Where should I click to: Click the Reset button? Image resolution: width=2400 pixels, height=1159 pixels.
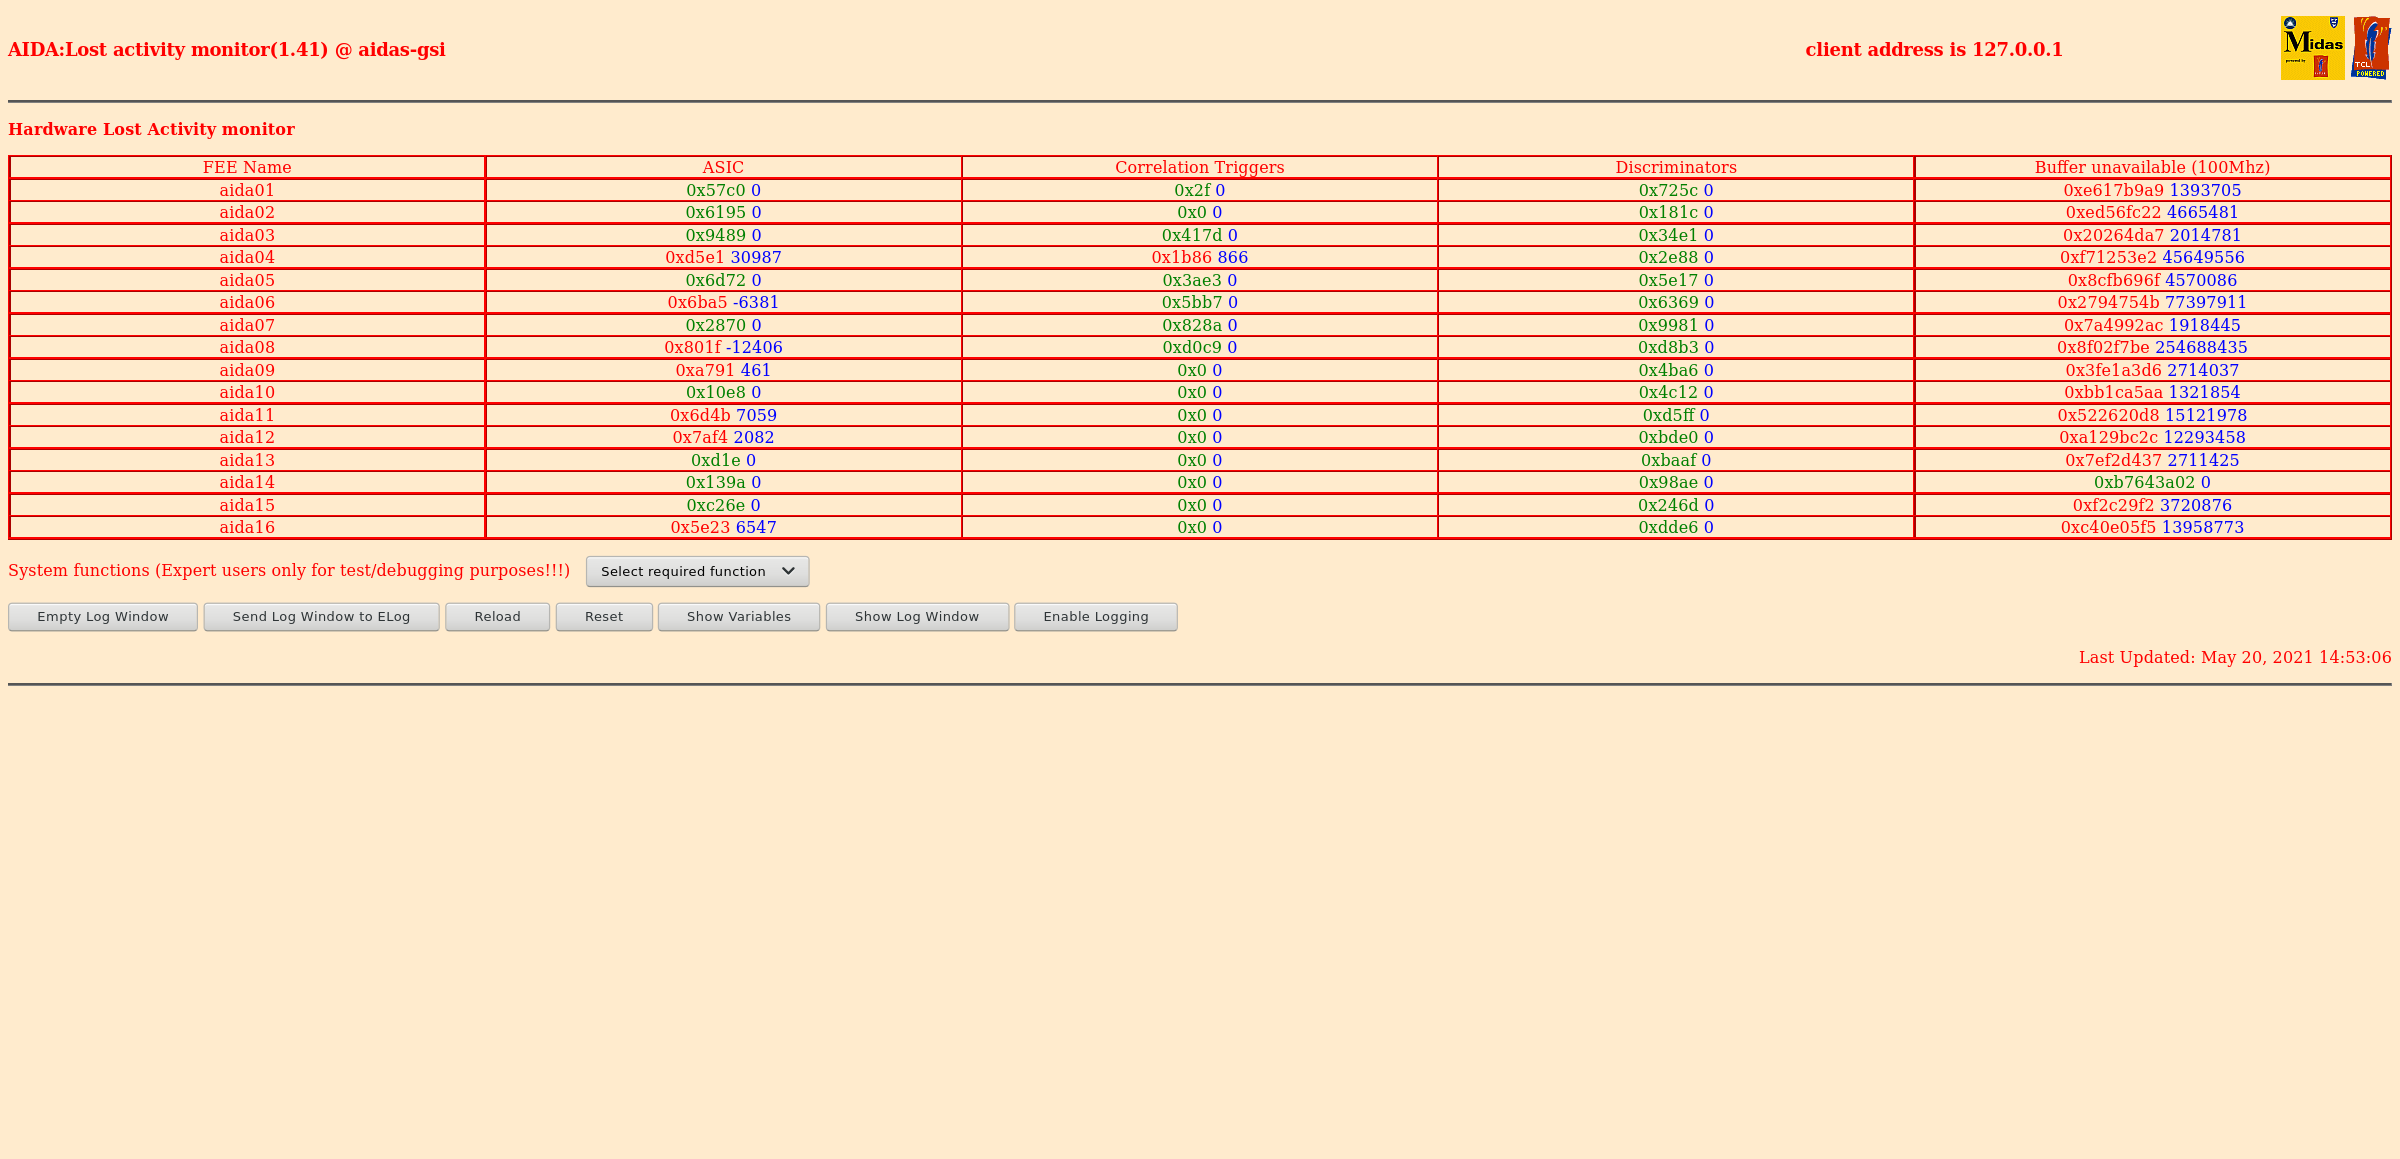603,616
